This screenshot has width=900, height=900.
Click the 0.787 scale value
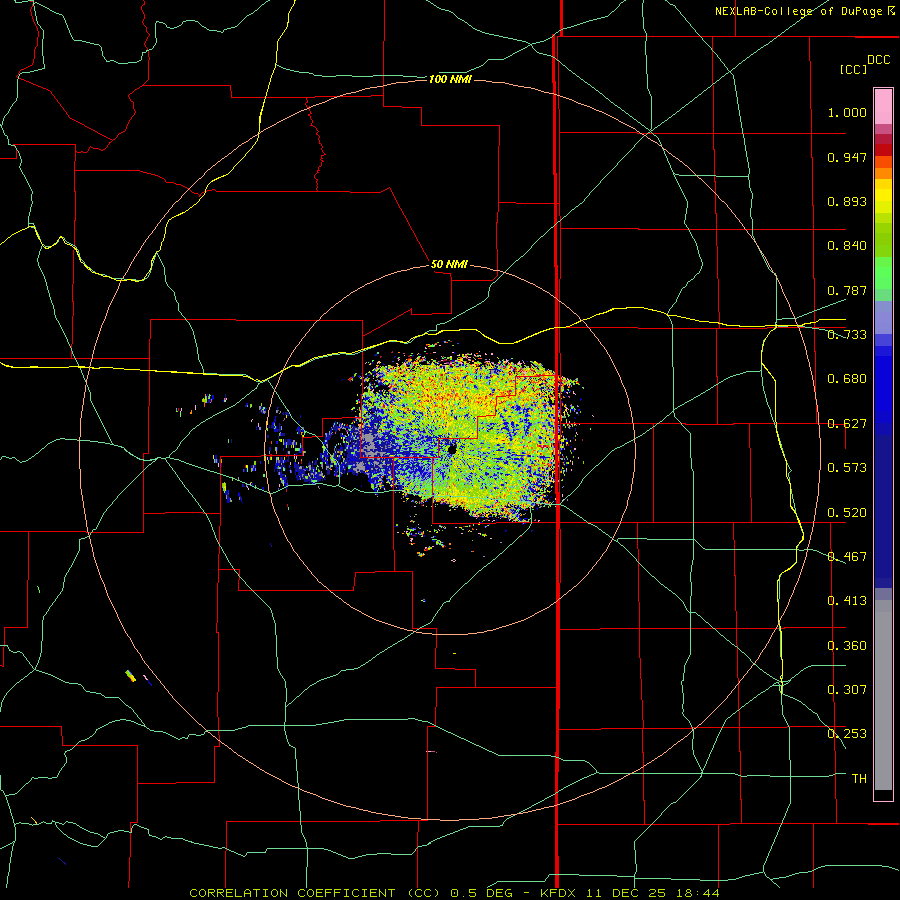[847, 290]
